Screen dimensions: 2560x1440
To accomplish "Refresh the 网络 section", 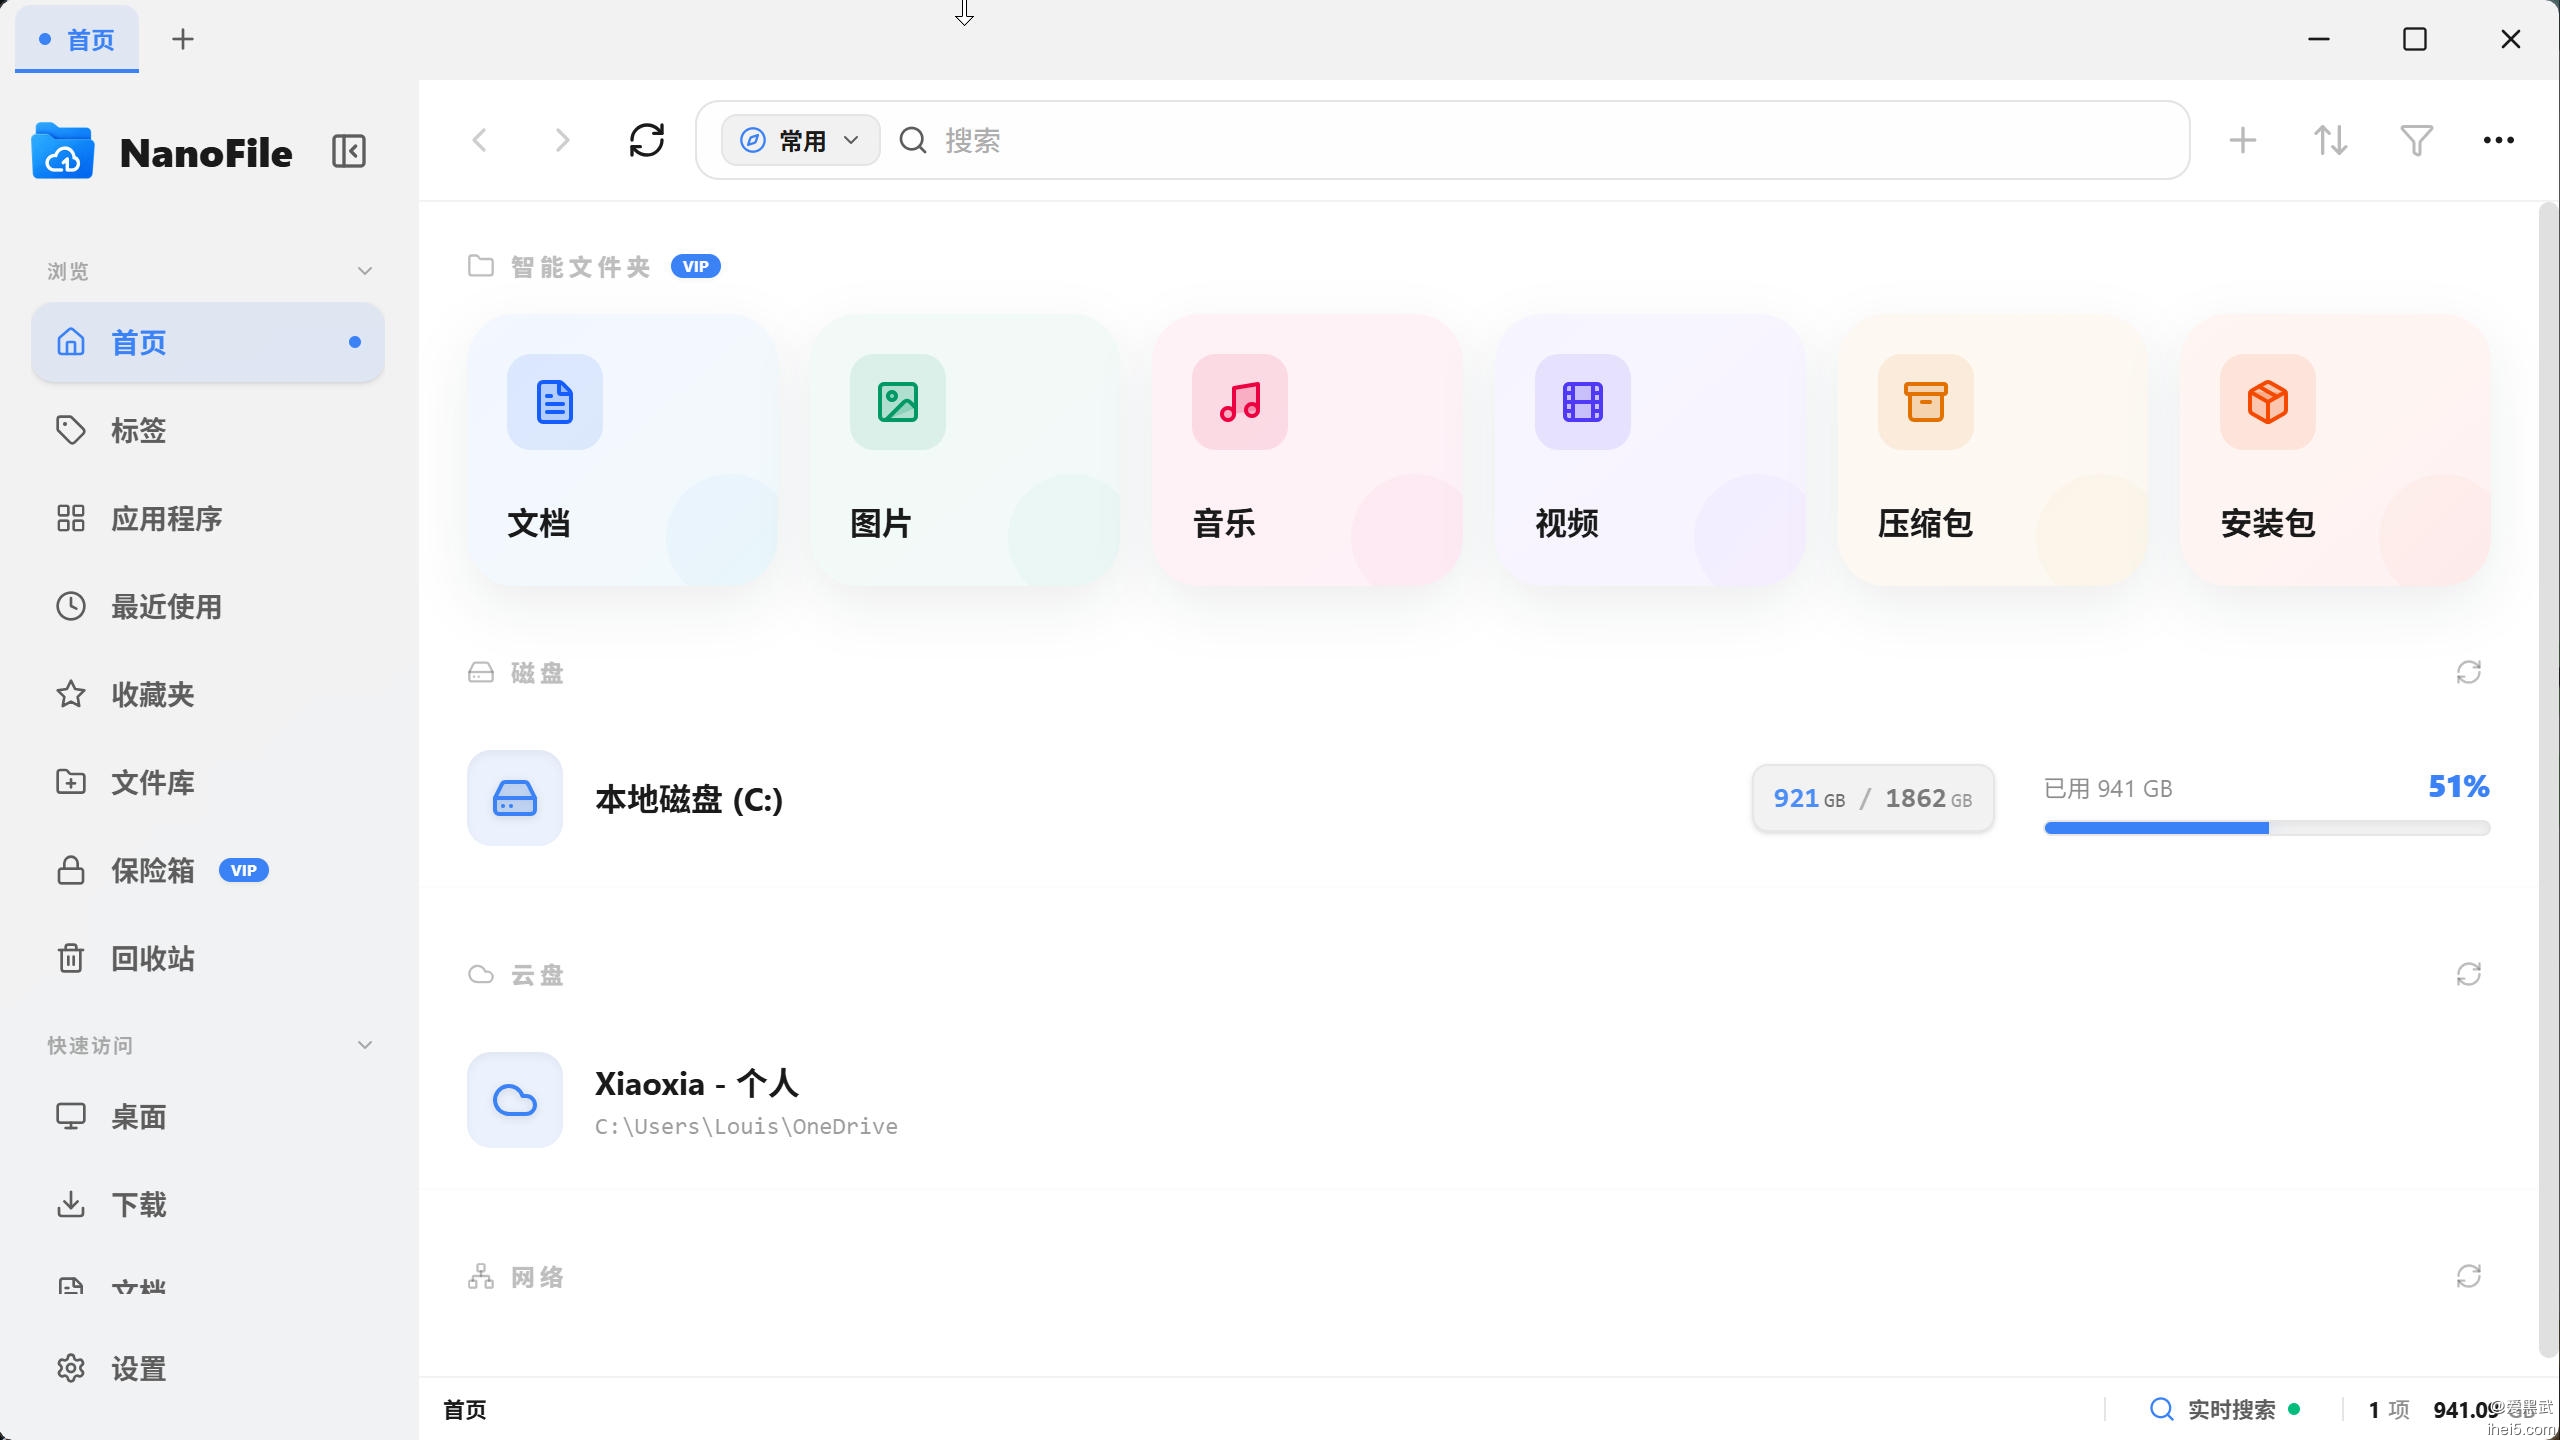I will (x=2469, y=1276).
